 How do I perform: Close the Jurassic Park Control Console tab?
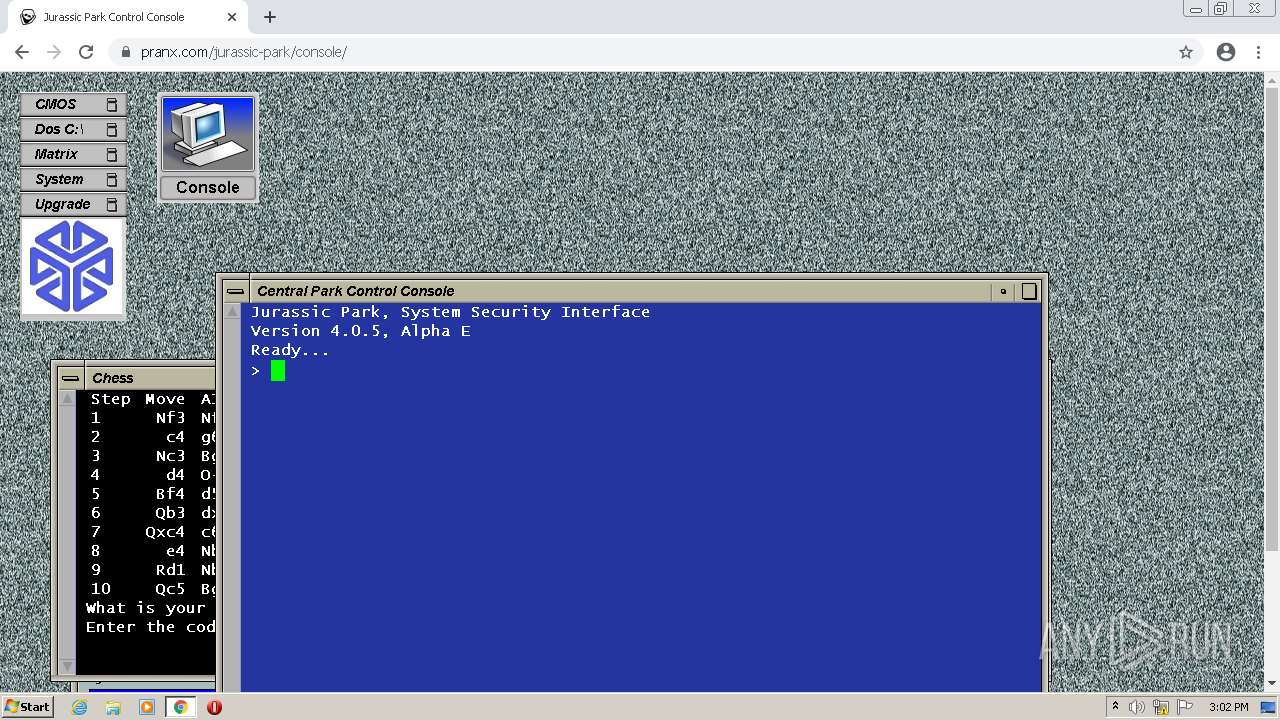click(x=232, y=17)
